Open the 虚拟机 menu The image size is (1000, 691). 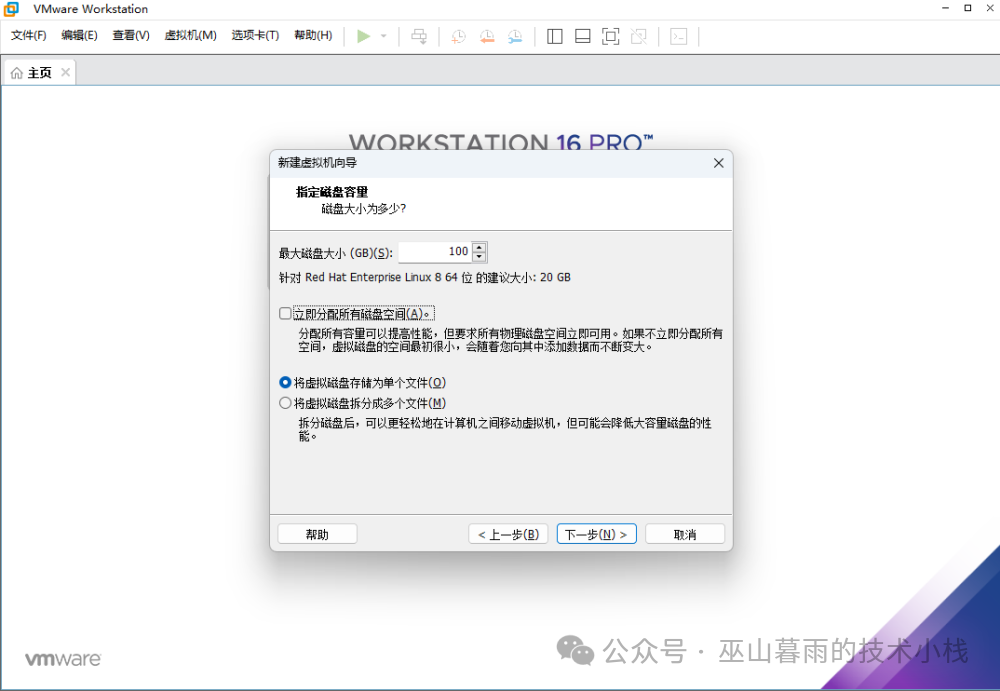point(190,35)
